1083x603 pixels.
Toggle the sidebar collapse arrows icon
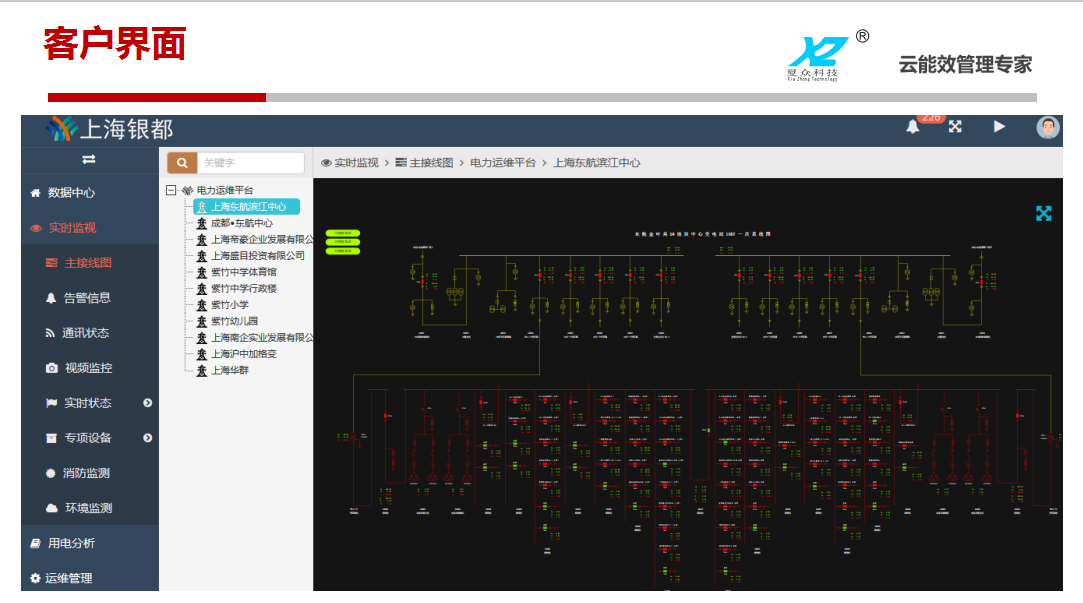pos(89,160)
